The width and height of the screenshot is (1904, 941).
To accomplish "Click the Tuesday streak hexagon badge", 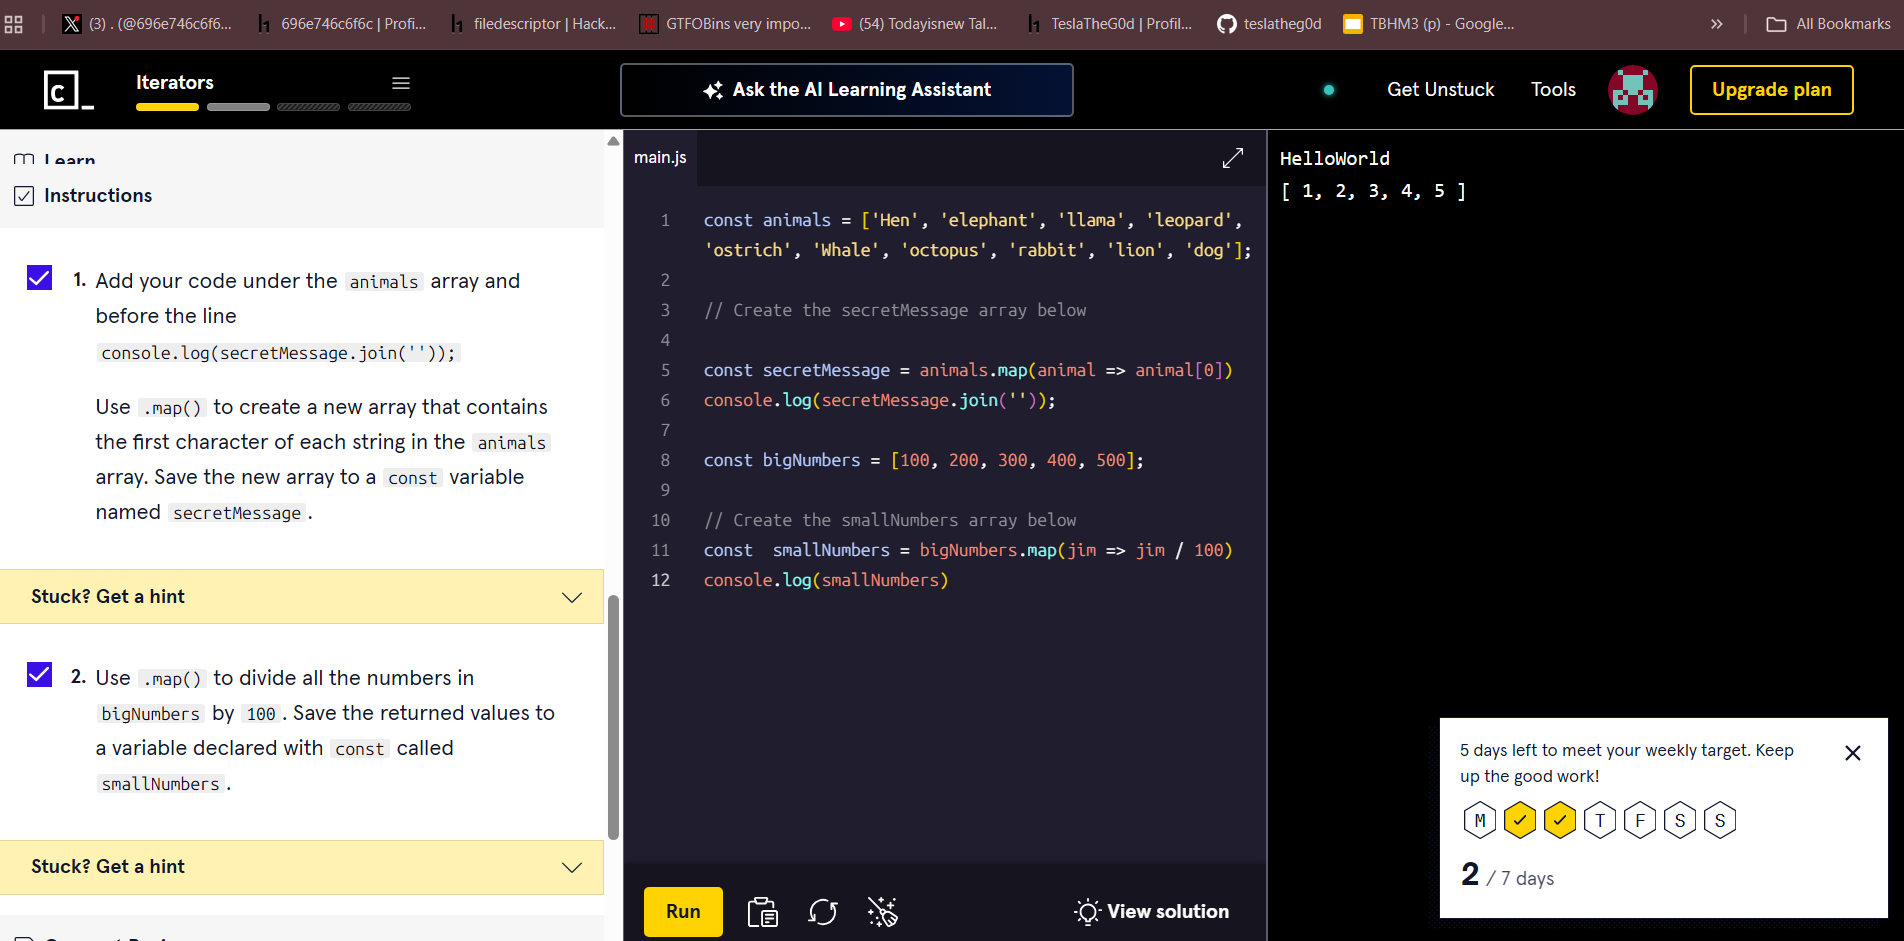I will coord(1519,821).
